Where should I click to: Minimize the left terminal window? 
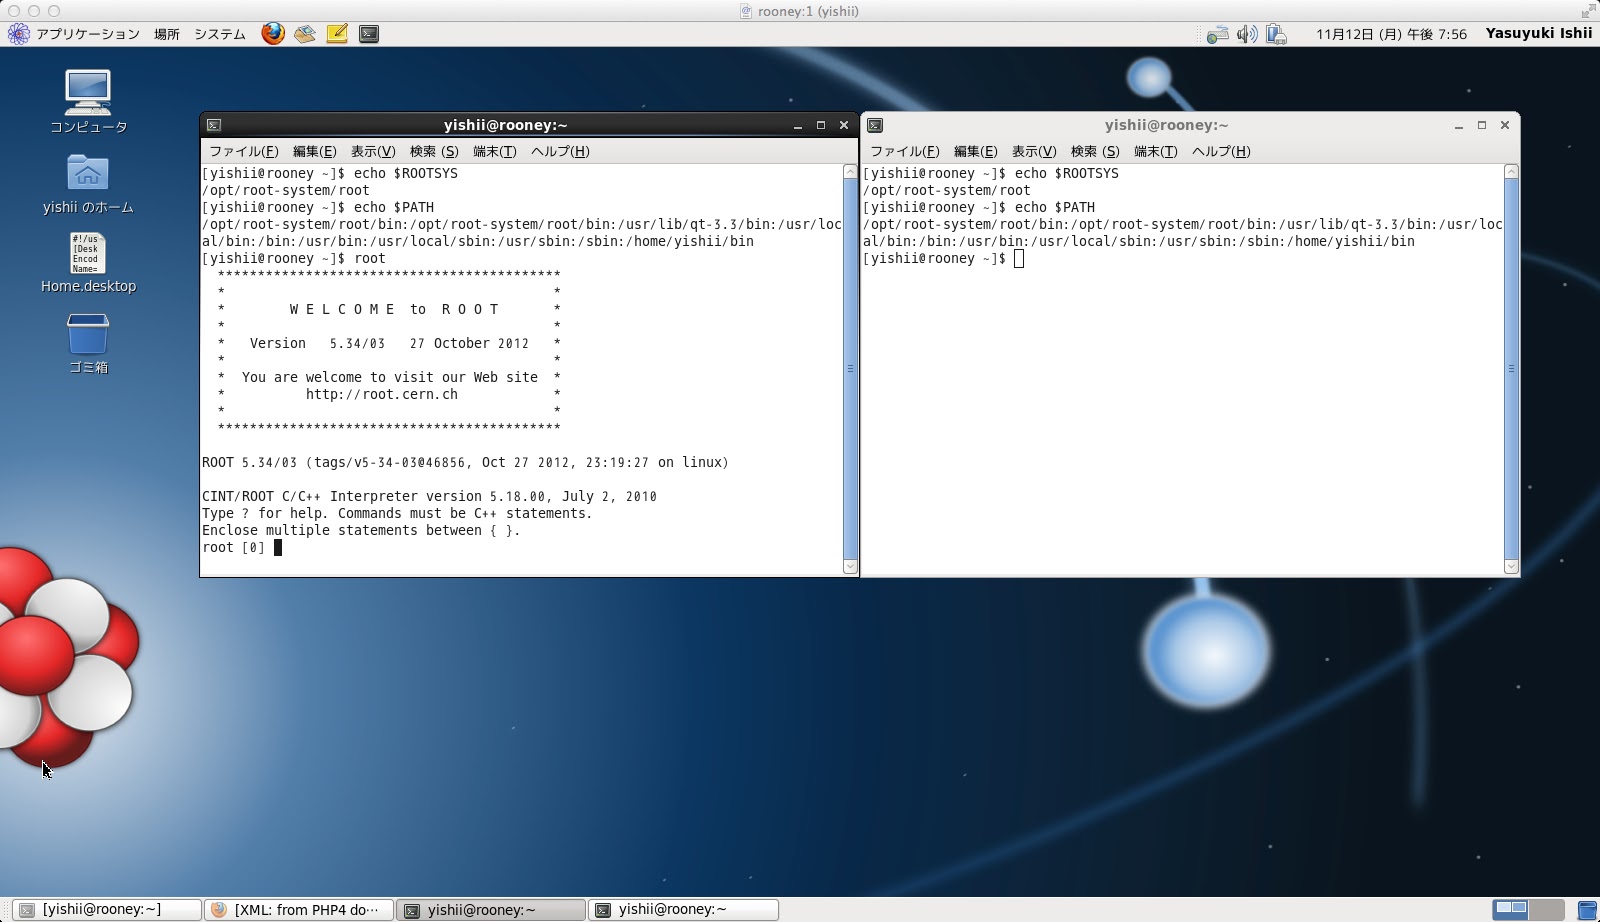pos(798,125)
